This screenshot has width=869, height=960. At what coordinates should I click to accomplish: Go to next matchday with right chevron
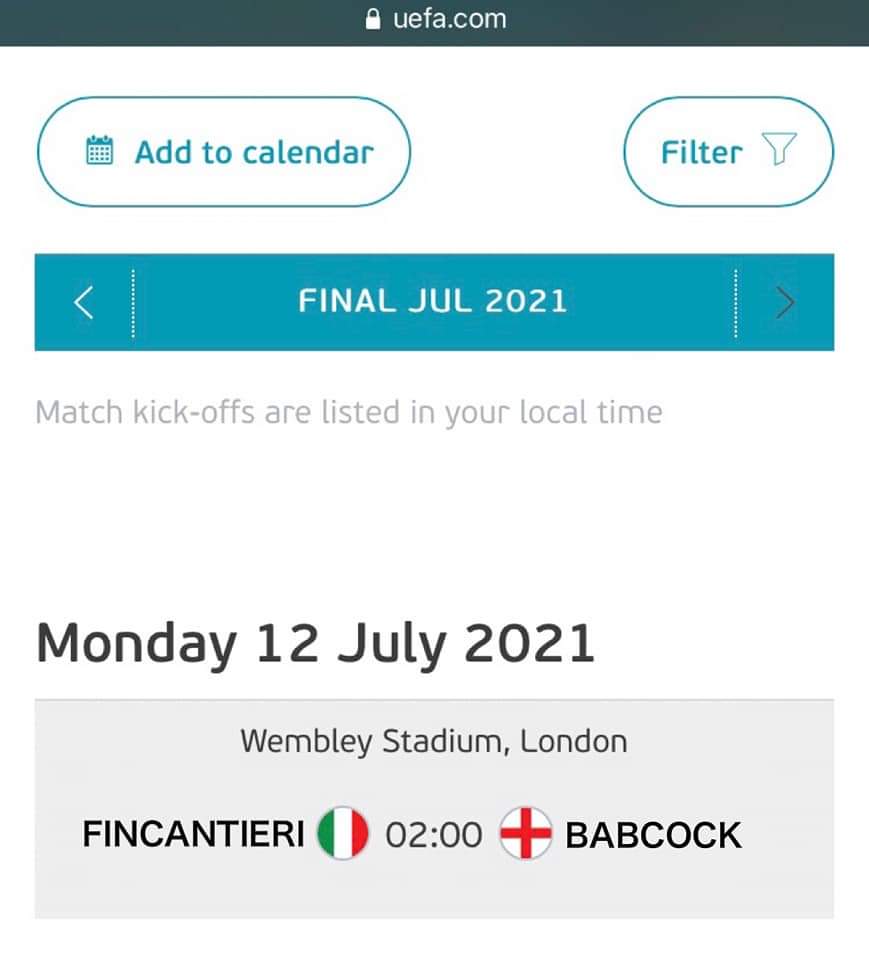click(786, 302)
